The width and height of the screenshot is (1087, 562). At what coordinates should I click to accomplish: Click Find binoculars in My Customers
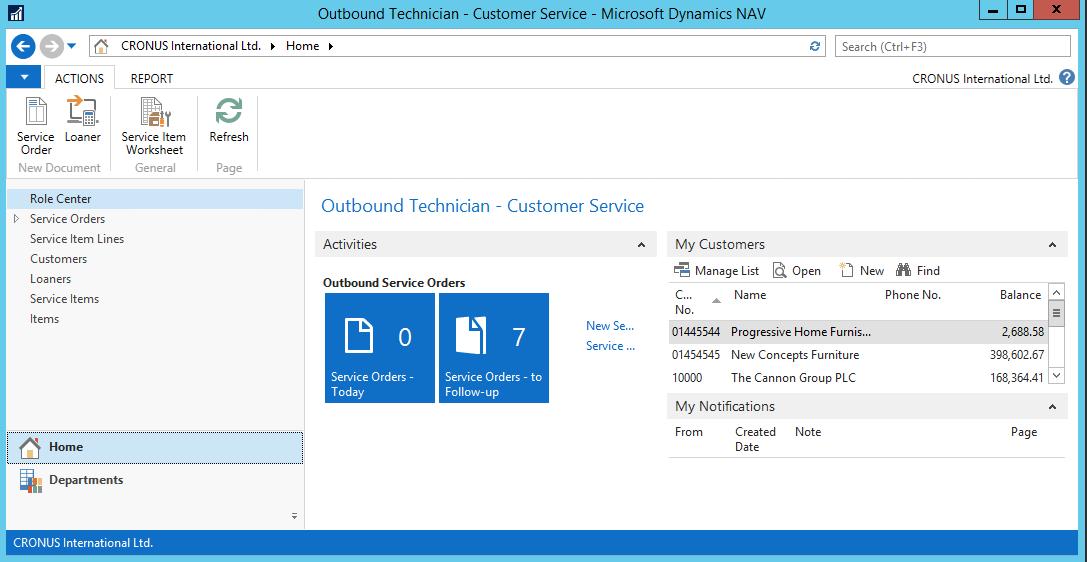point(918,271)
